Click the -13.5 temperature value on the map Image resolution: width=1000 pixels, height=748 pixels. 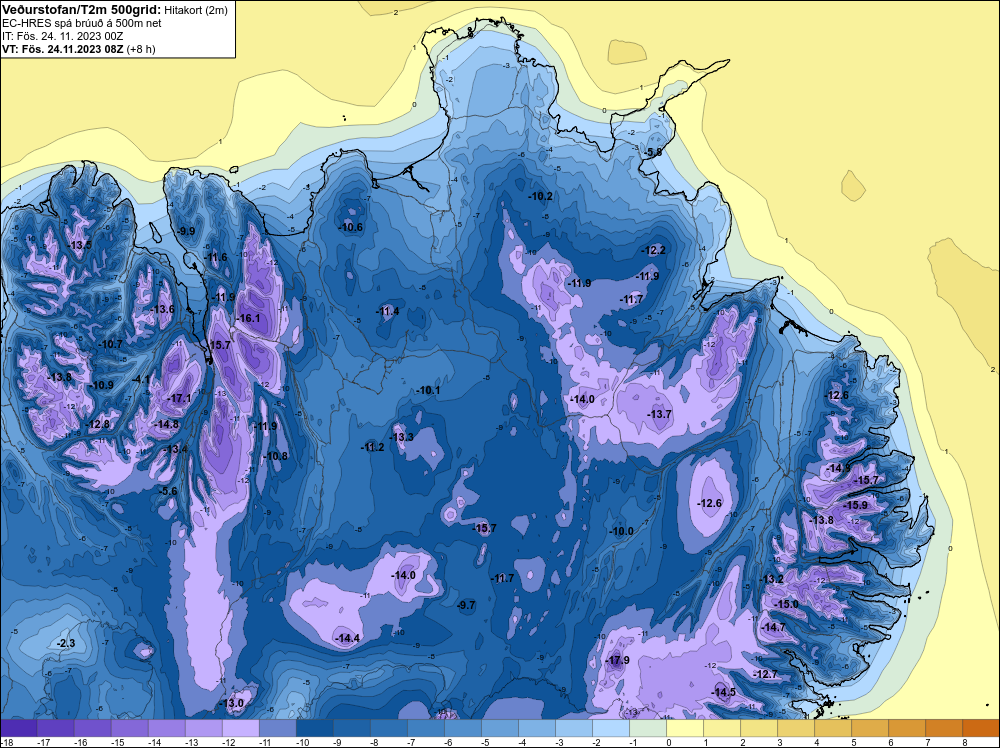click(80, 246)
